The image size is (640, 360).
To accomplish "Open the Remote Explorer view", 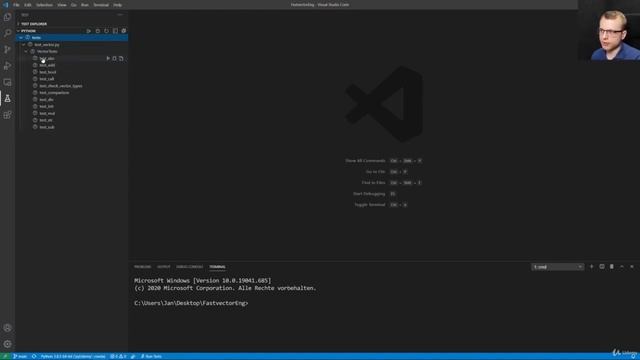I will [7, 82].
